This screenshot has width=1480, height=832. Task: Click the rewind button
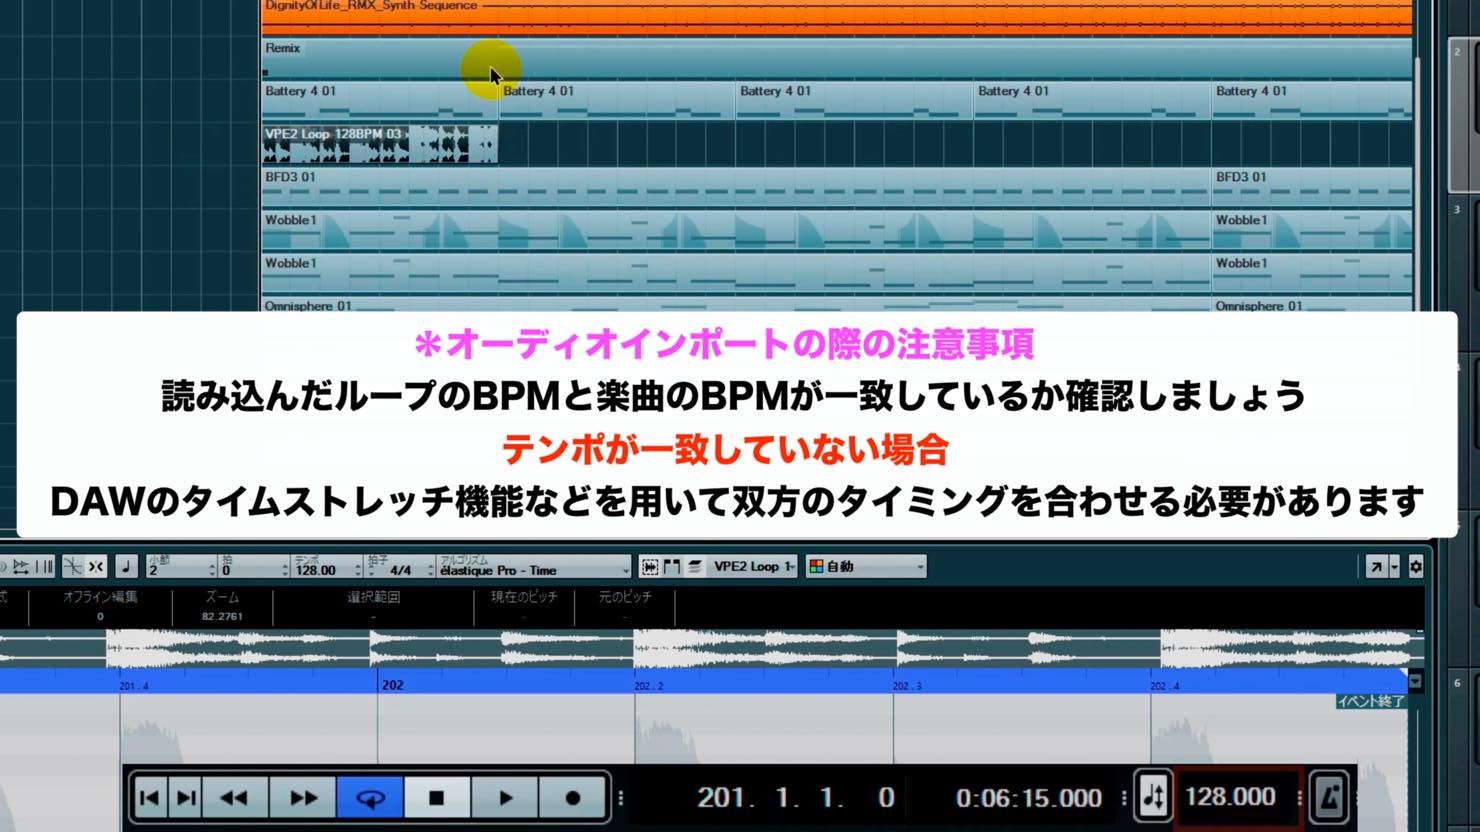tap(235, 798)
